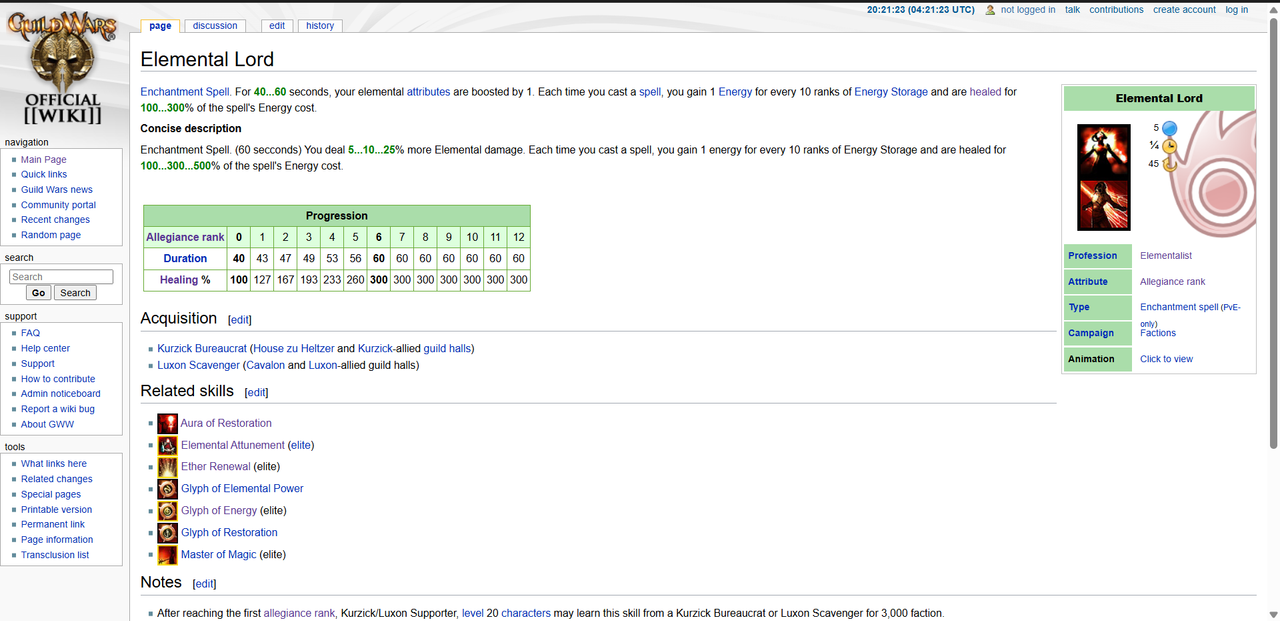Click the Guild Wars Official Wiki logo
Image resolution: width=1280 pixels, height=621 pixels.
62,68
